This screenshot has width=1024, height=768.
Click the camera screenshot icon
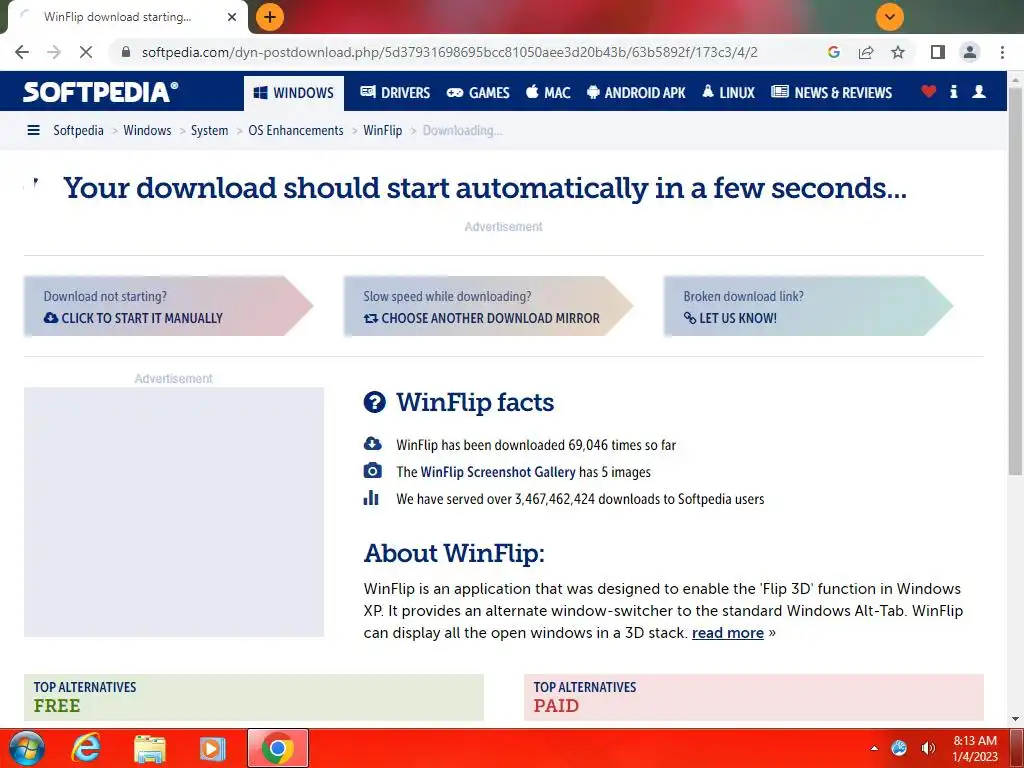372,471
